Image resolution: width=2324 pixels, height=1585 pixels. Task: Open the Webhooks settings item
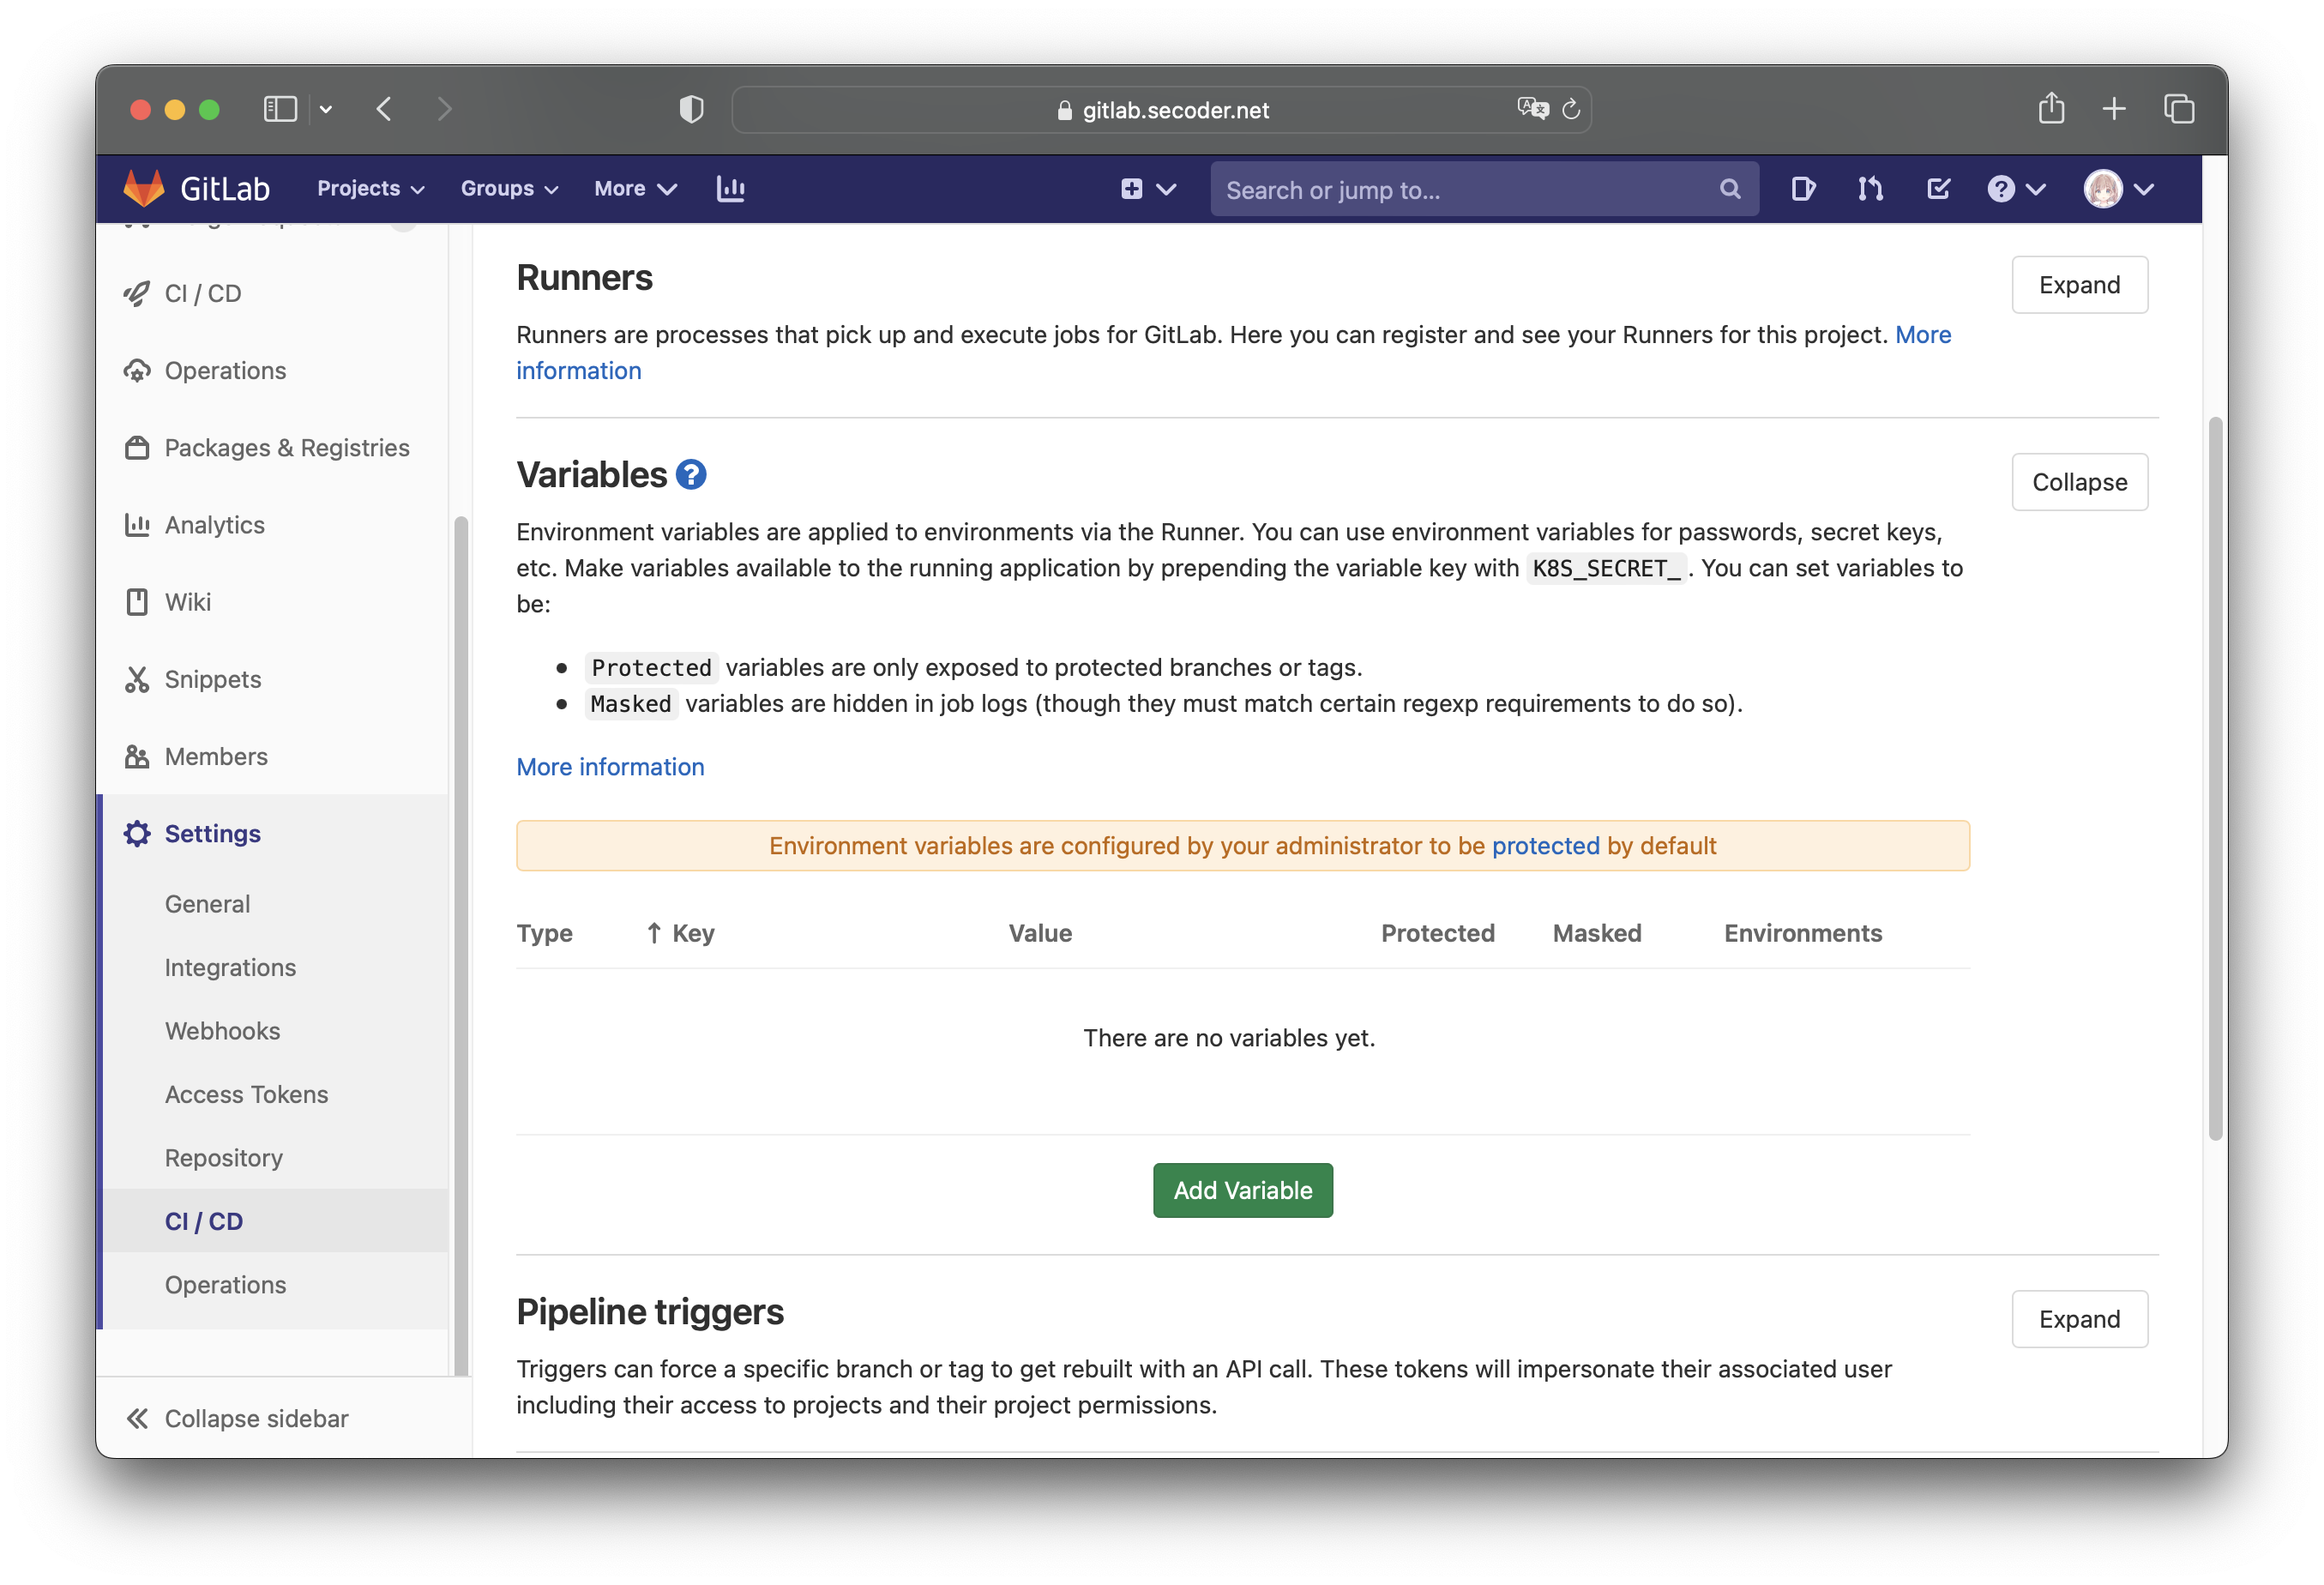[x=222, y=1031]
